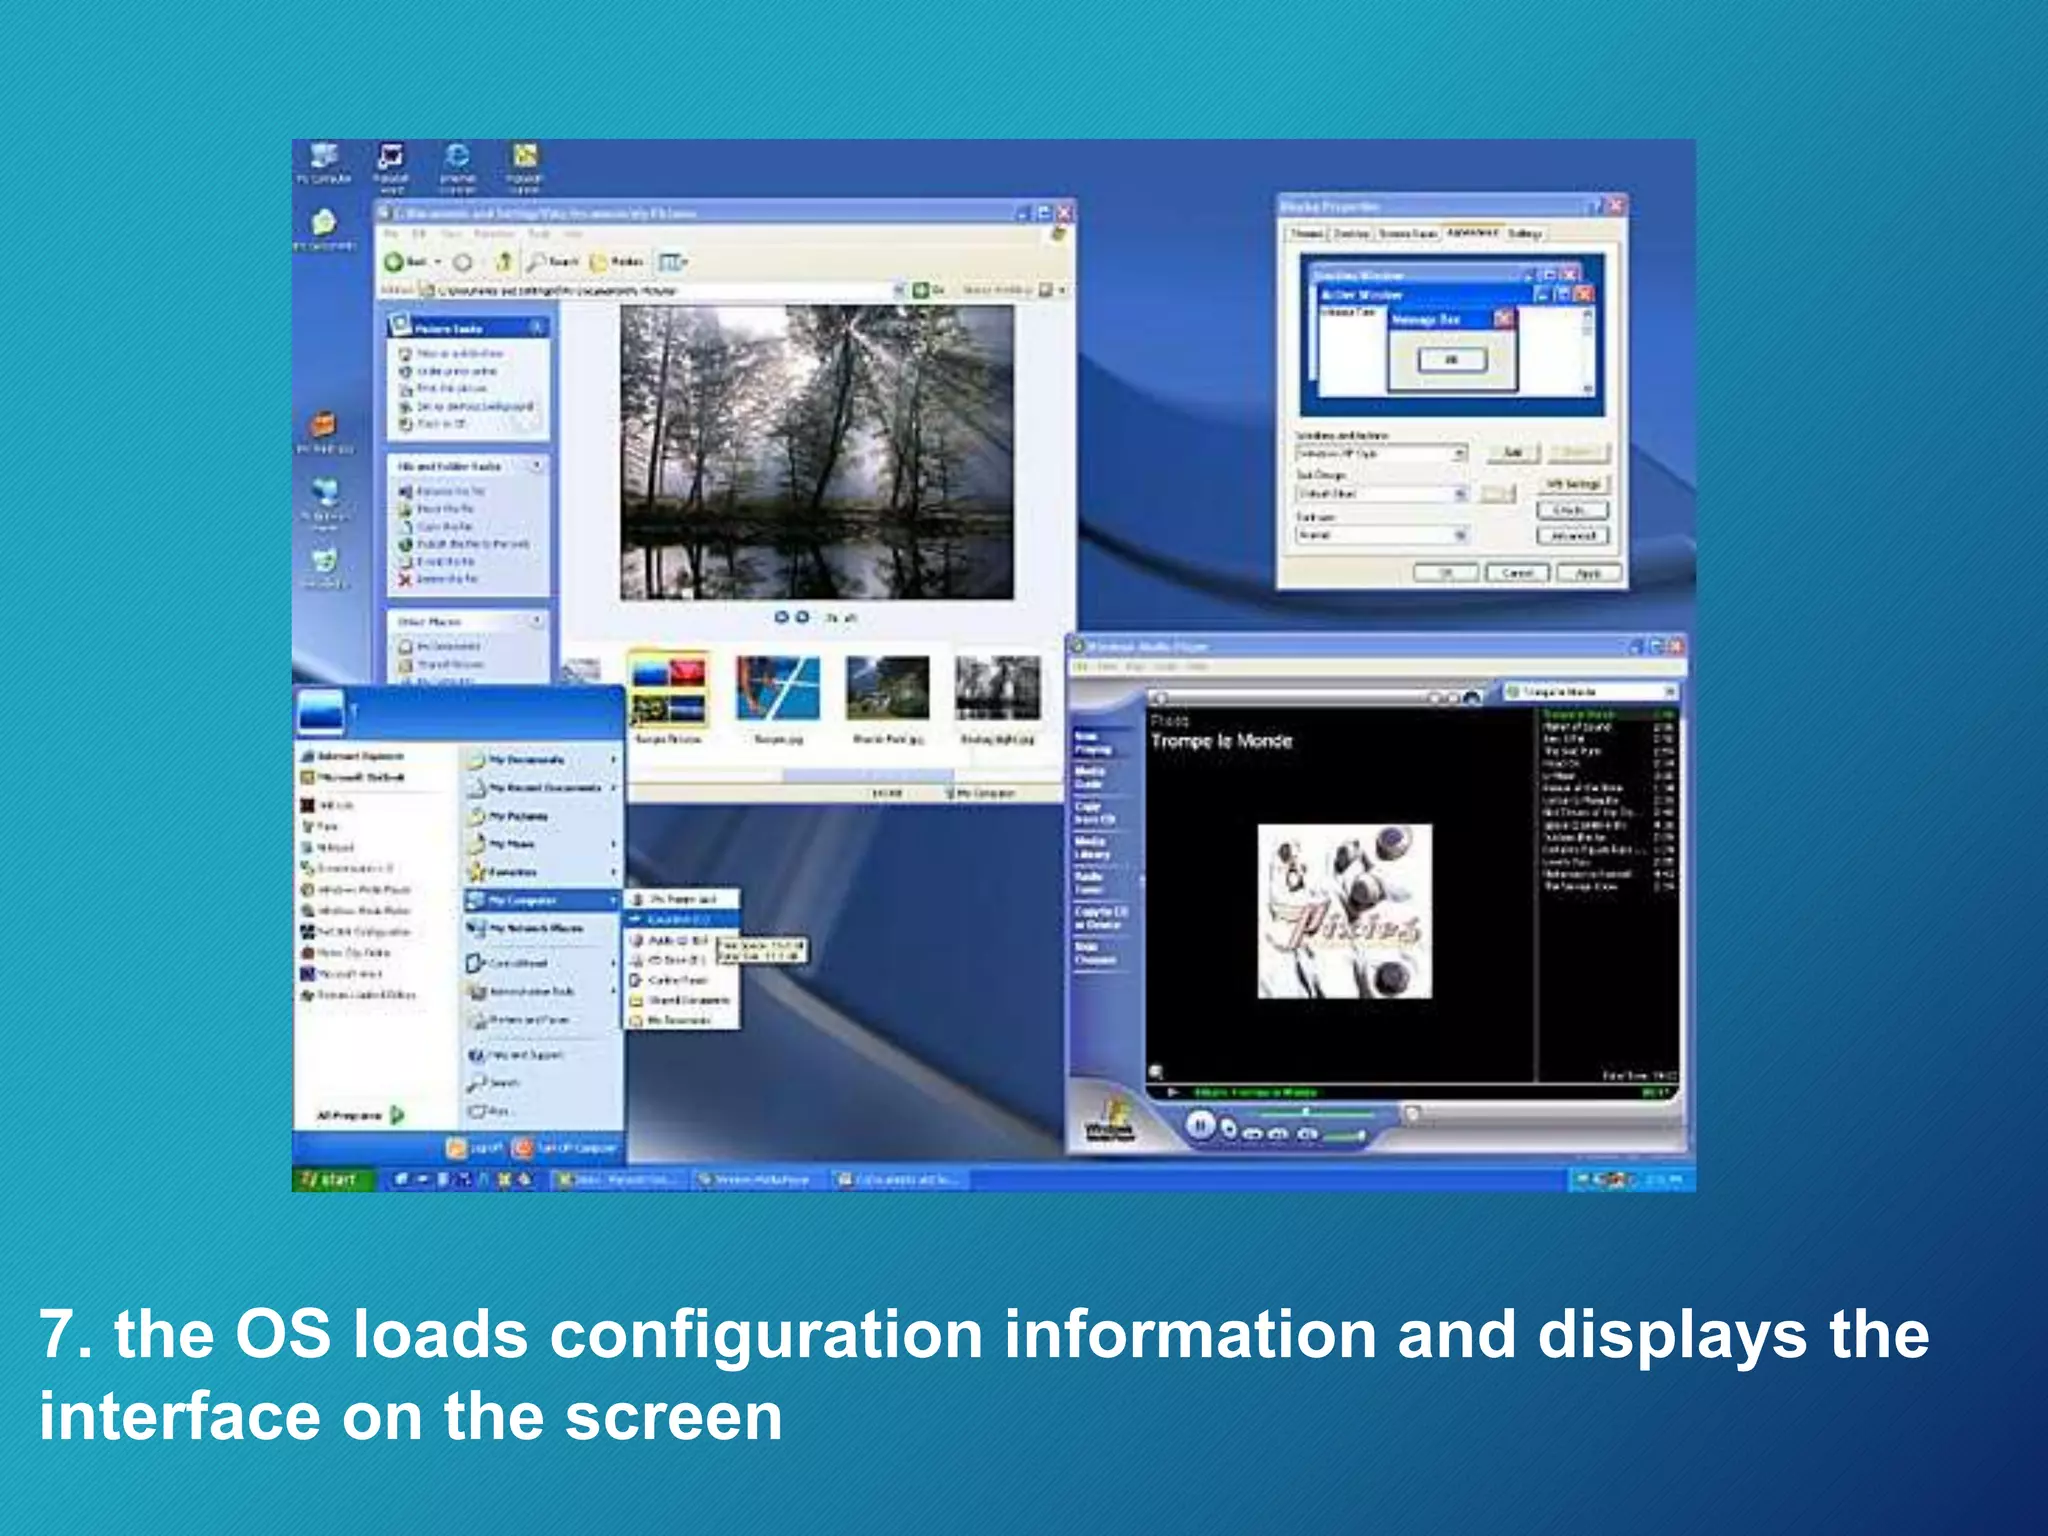Click Apply button in Display Properties
Screen dimensions: 2048x1536
point(1588,573)
